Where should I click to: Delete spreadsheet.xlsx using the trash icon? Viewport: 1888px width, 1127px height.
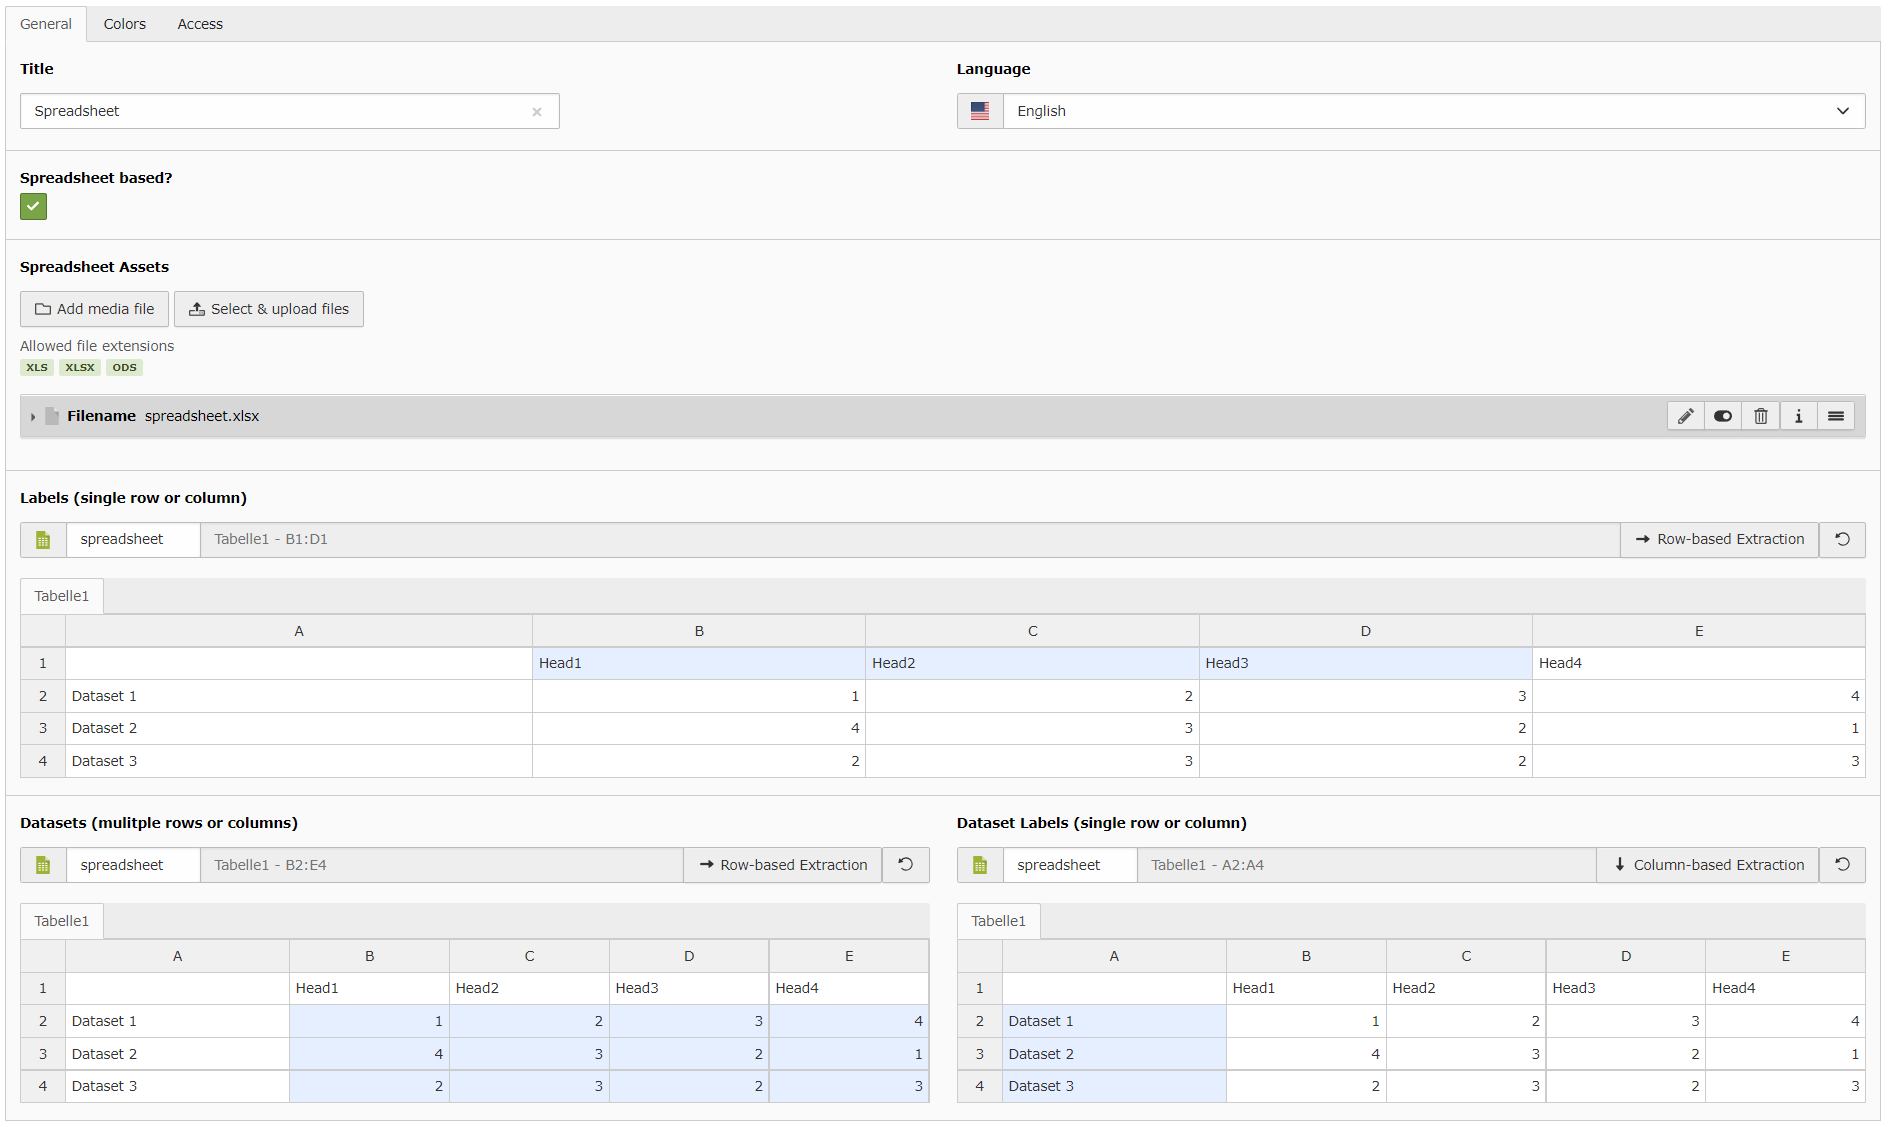point(1760,415)
